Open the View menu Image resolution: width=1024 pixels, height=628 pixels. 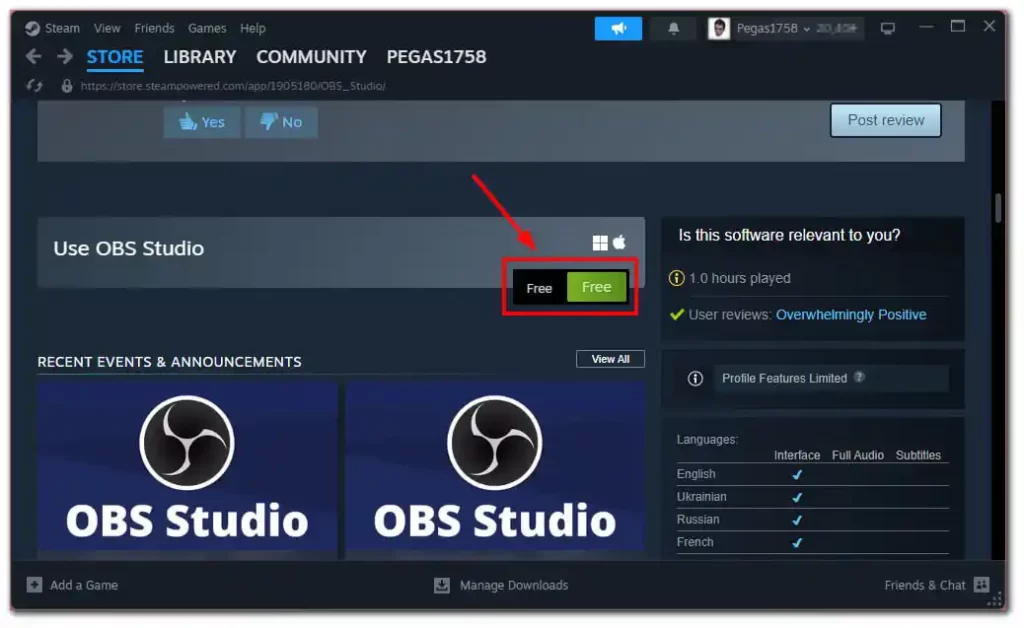[x=107, y=28]
